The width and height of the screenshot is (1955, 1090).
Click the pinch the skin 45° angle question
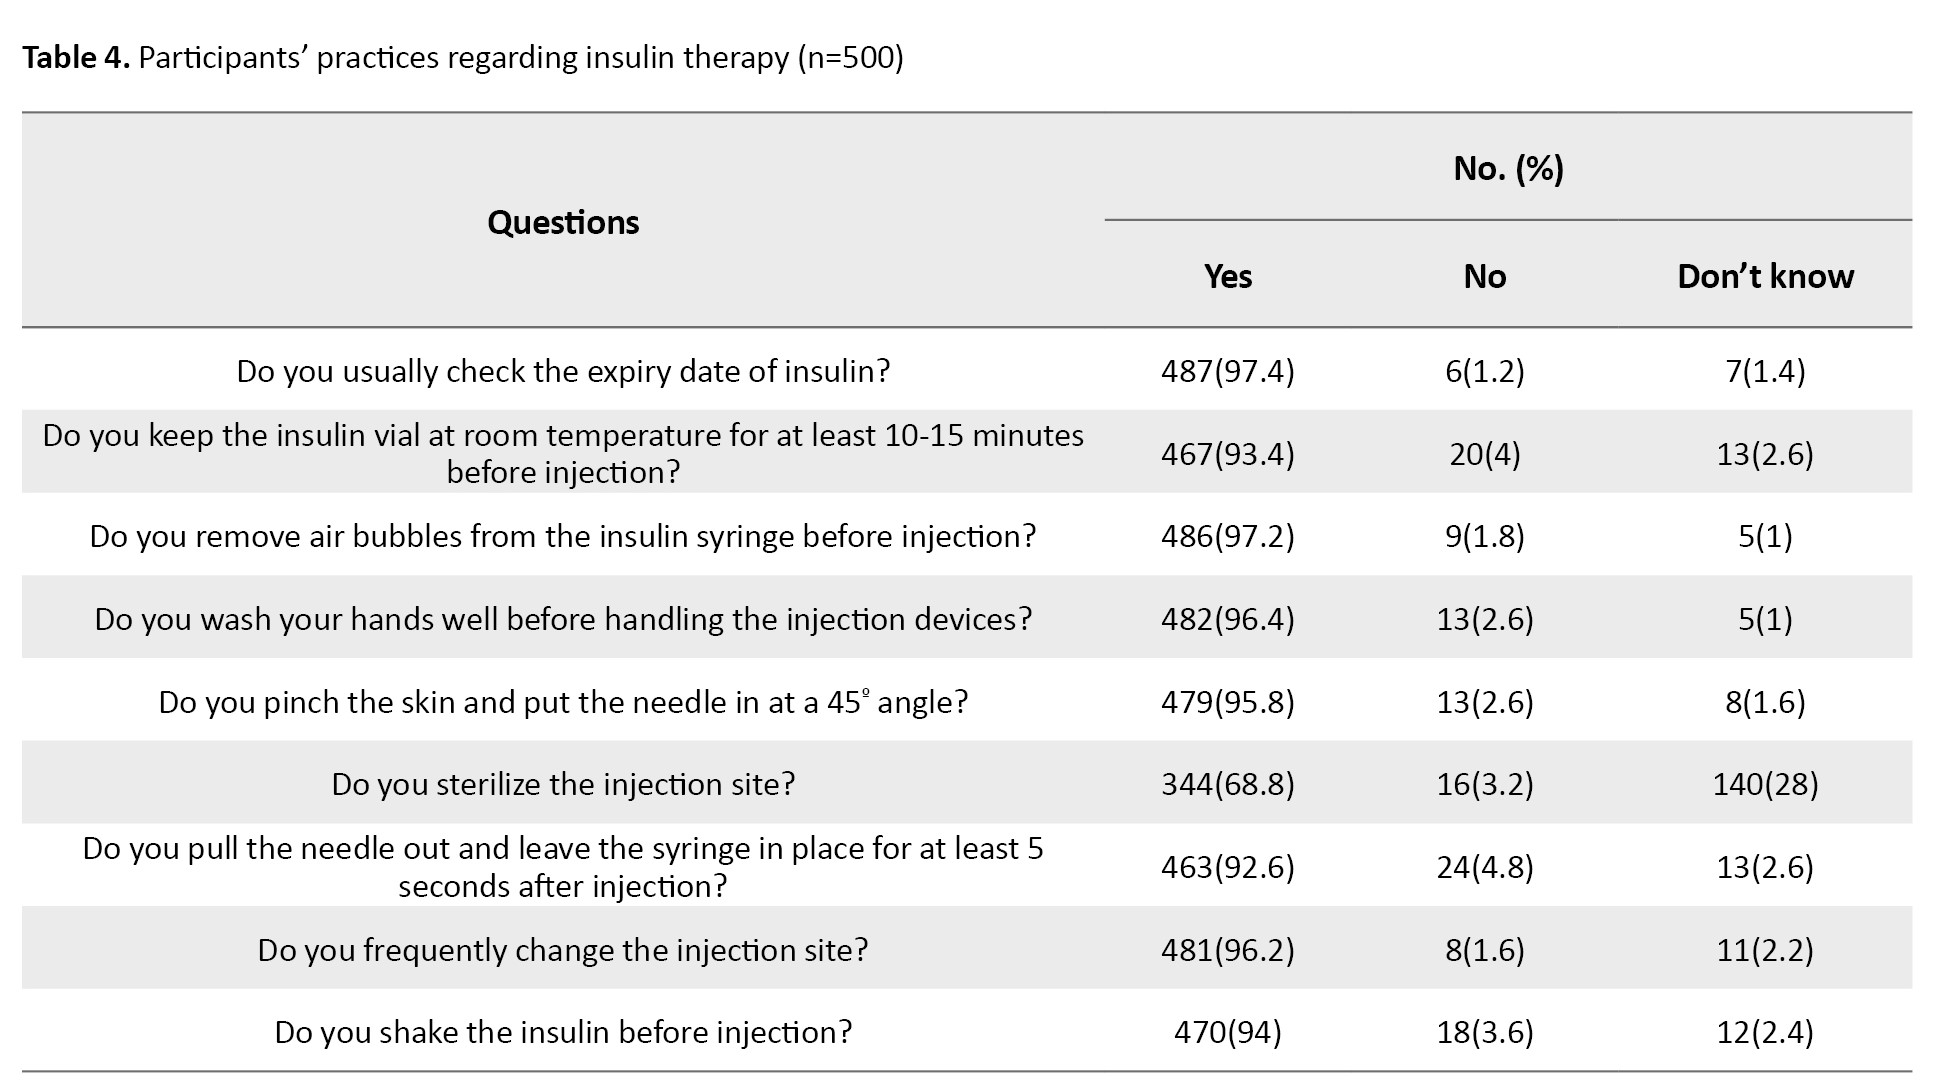tap(563, 702)
